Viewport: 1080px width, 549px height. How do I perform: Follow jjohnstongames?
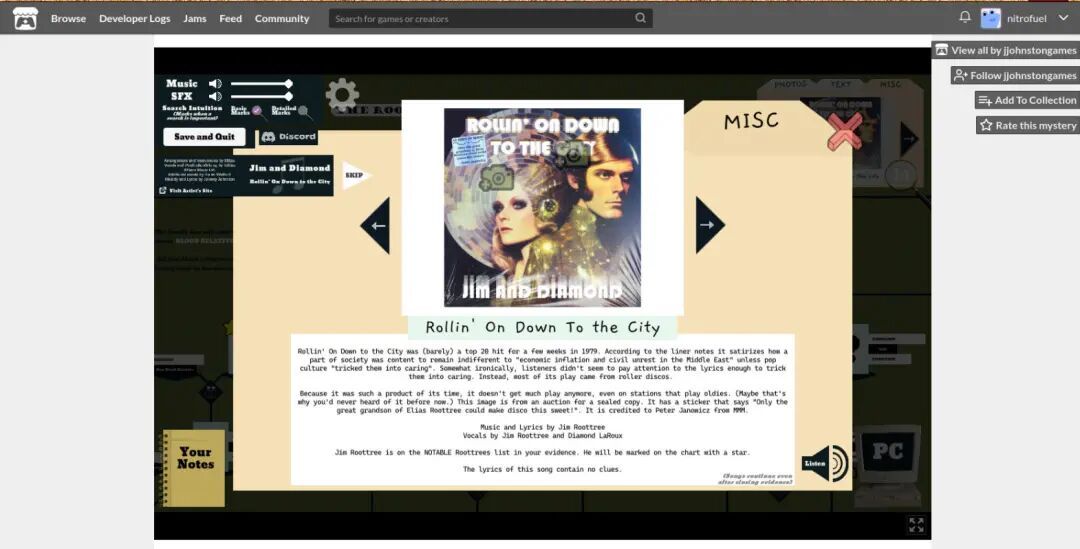click(1015, 75)
